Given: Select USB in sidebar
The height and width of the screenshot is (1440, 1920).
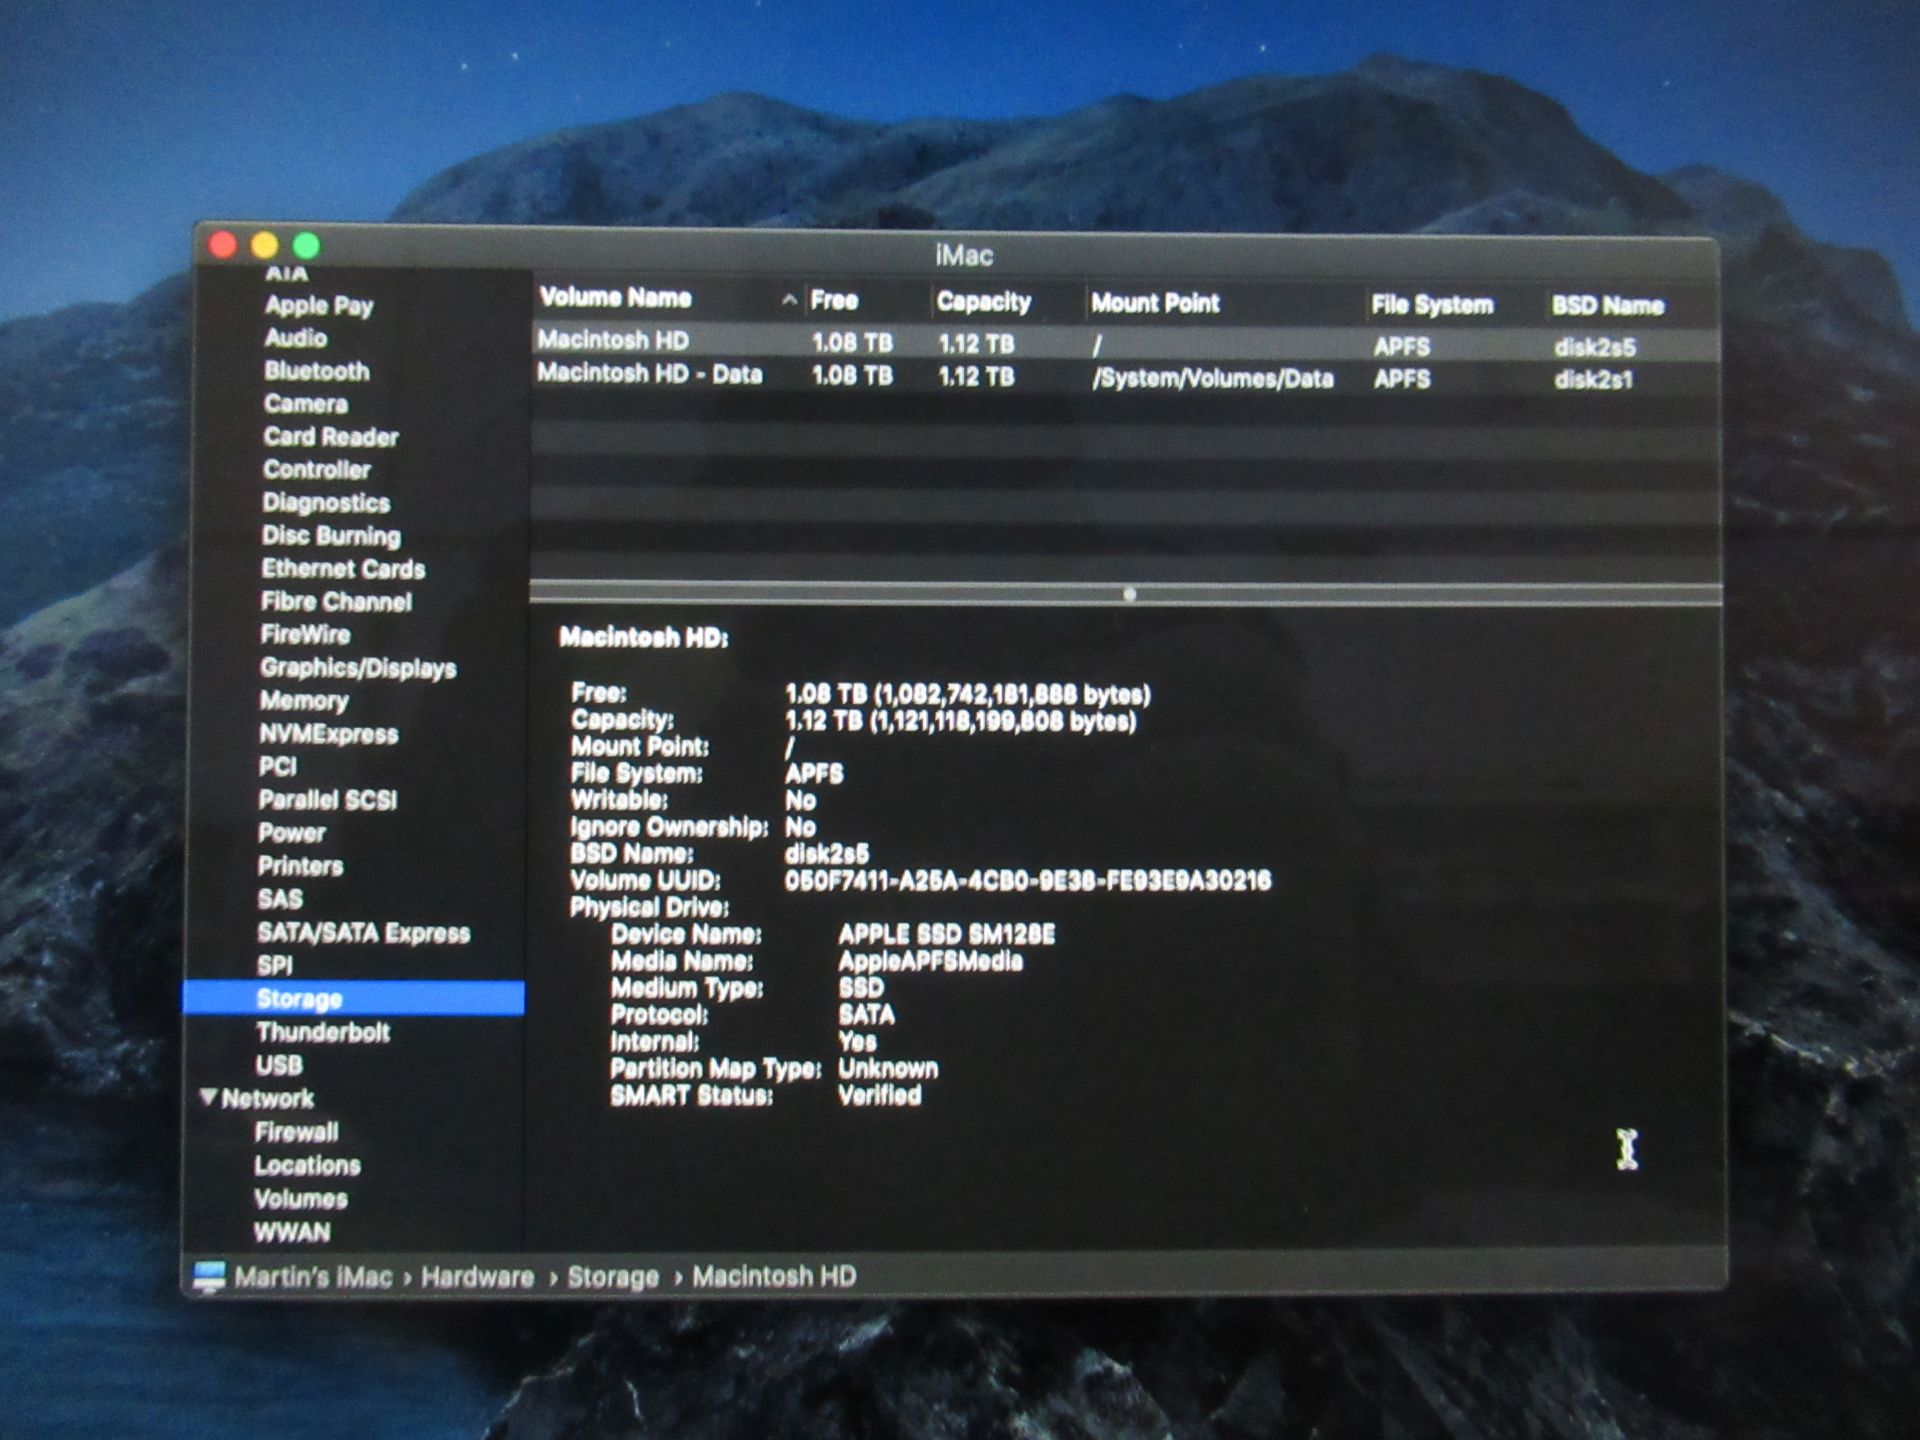Looking at the screenshot, I should 279,1065.
